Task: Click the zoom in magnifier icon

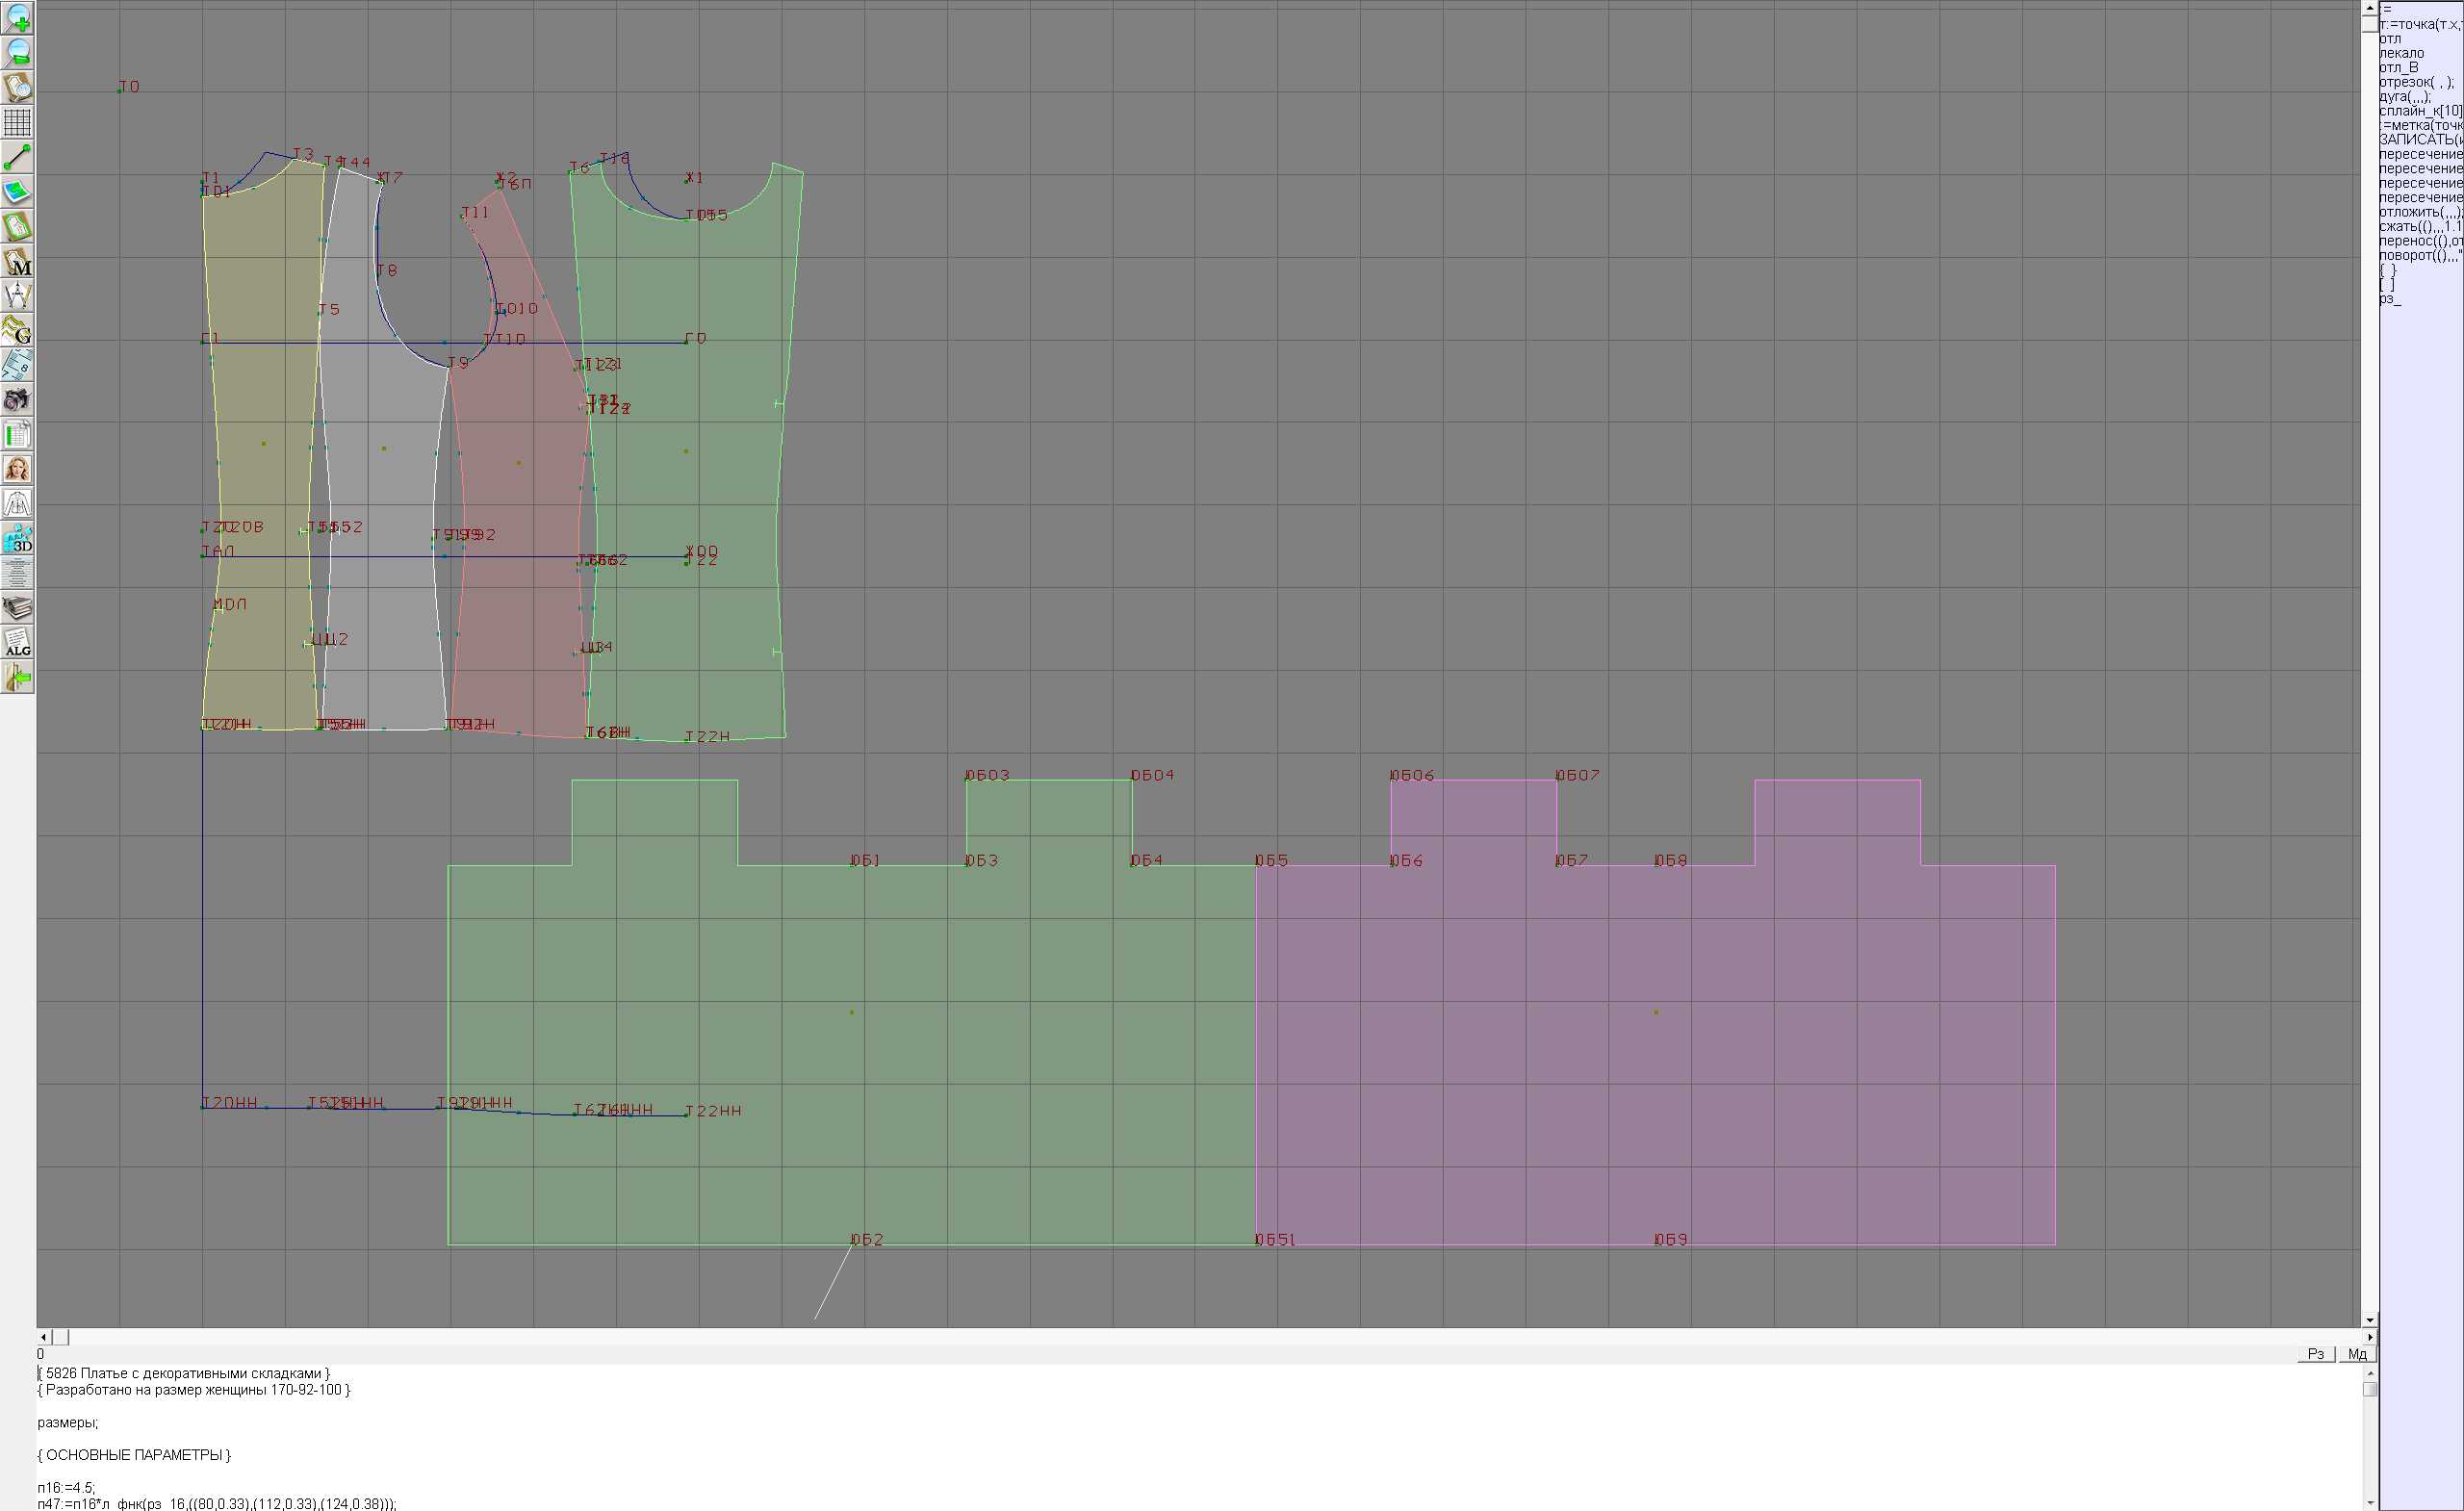Action: click(17, 18)
